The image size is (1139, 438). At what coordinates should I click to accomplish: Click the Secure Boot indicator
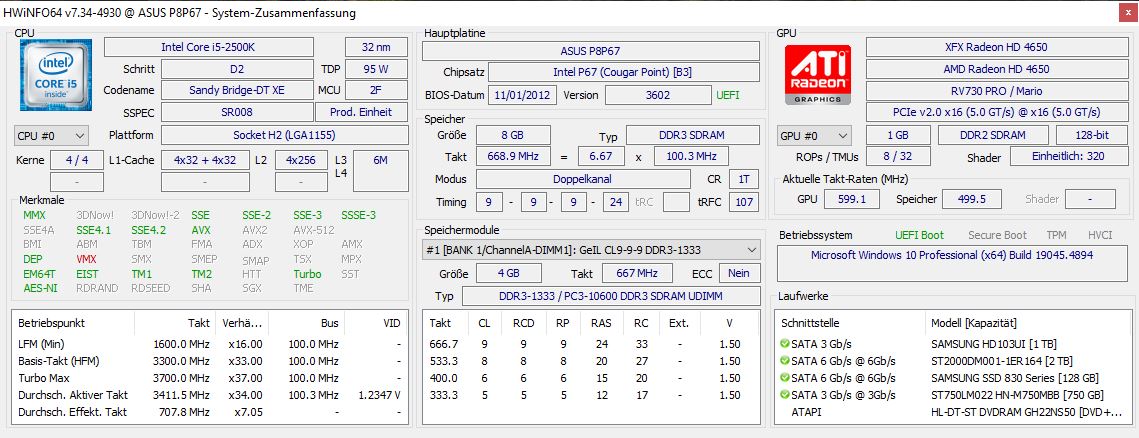tap(997, 235)
